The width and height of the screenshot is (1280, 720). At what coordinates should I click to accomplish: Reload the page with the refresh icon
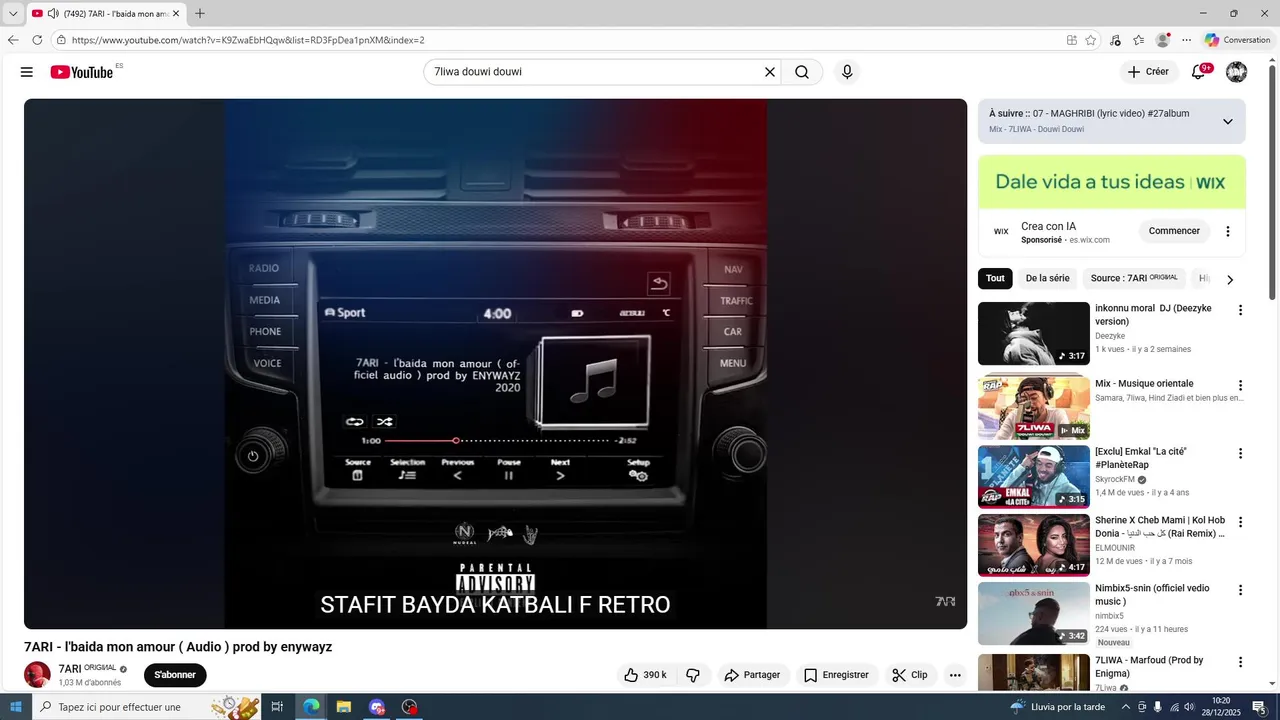click(37, 40)
